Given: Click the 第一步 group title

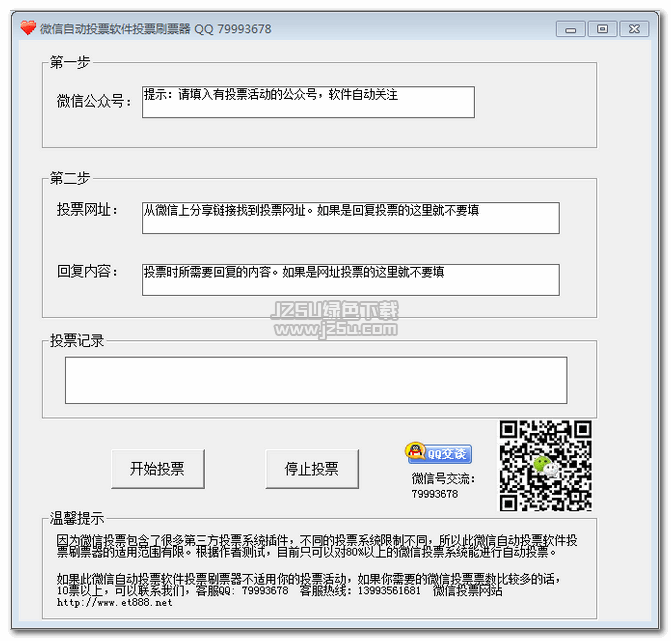Looking at the screenshot, I should tap(70, 62).
